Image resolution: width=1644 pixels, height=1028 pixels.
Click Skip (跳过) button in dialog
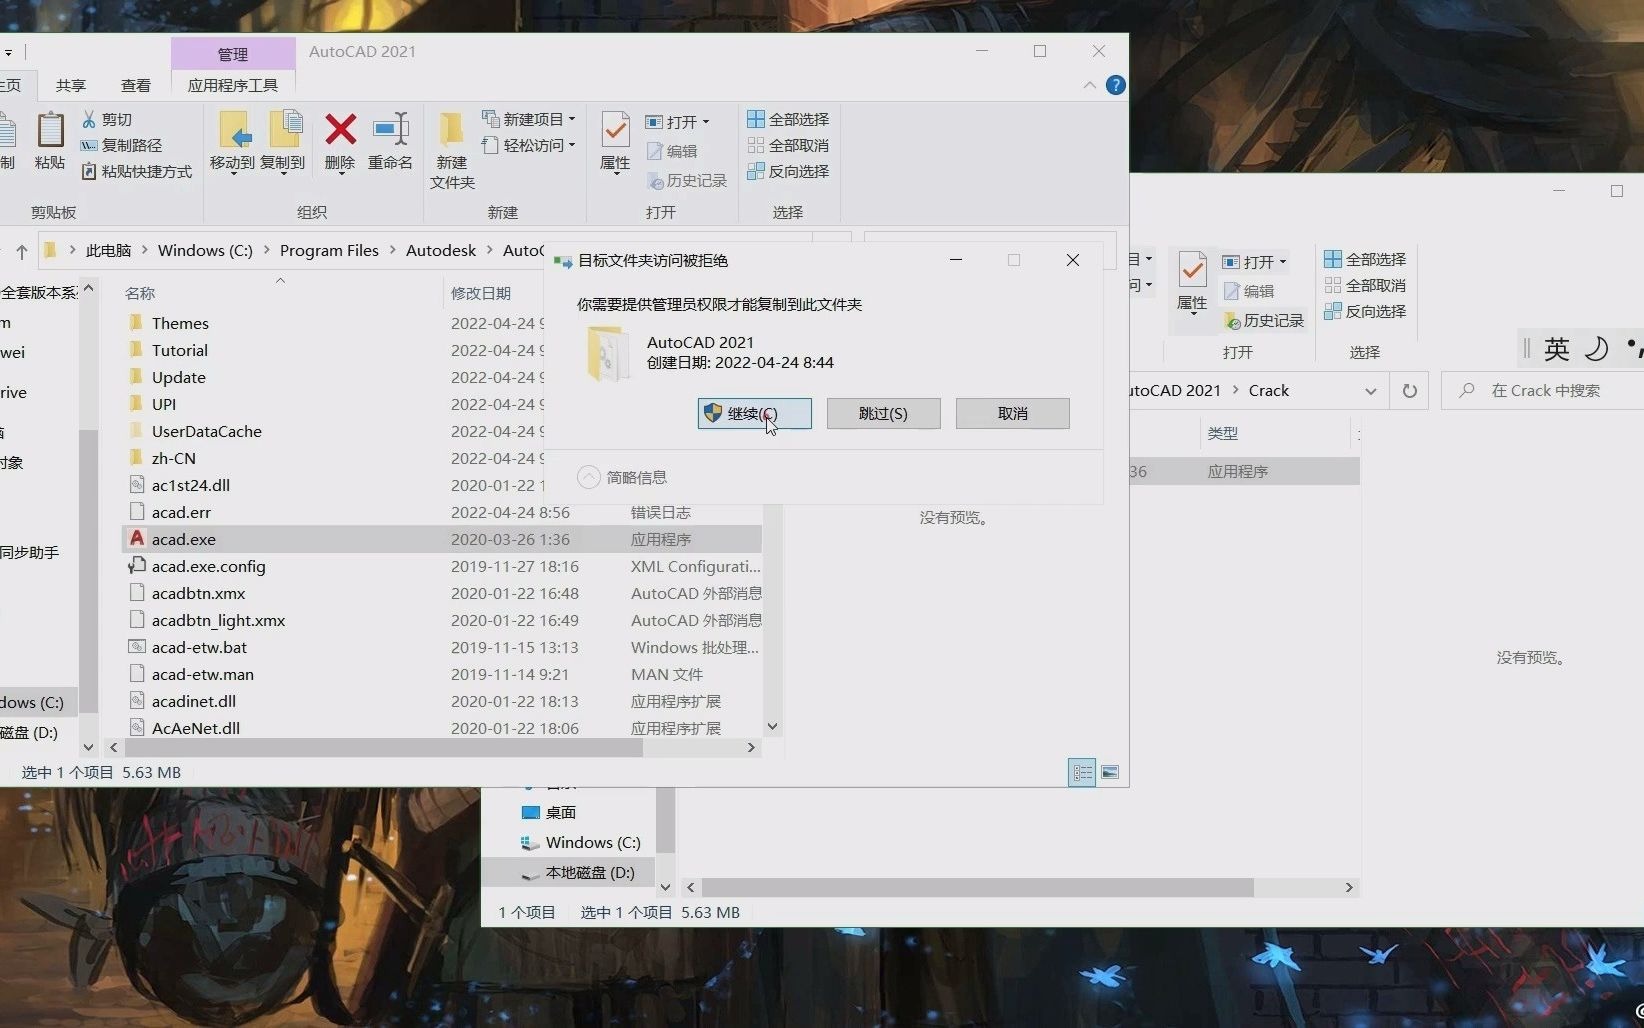click(x=883, y=413)
